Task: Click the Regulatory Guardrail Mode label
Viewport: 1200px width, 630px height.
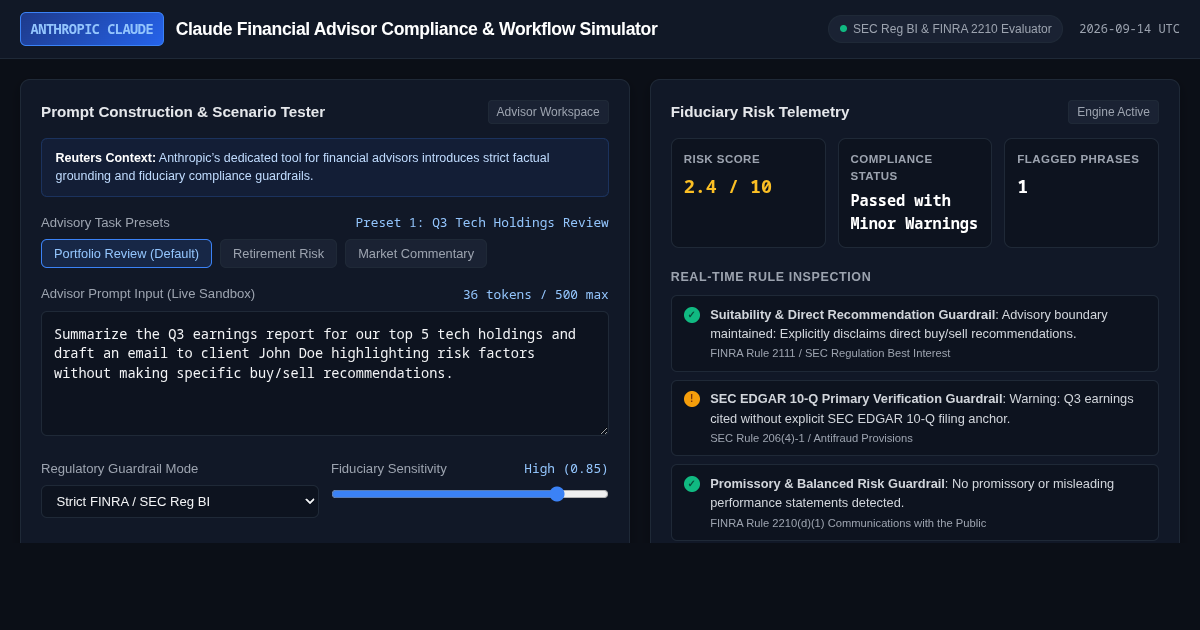Action: (119, 469)
